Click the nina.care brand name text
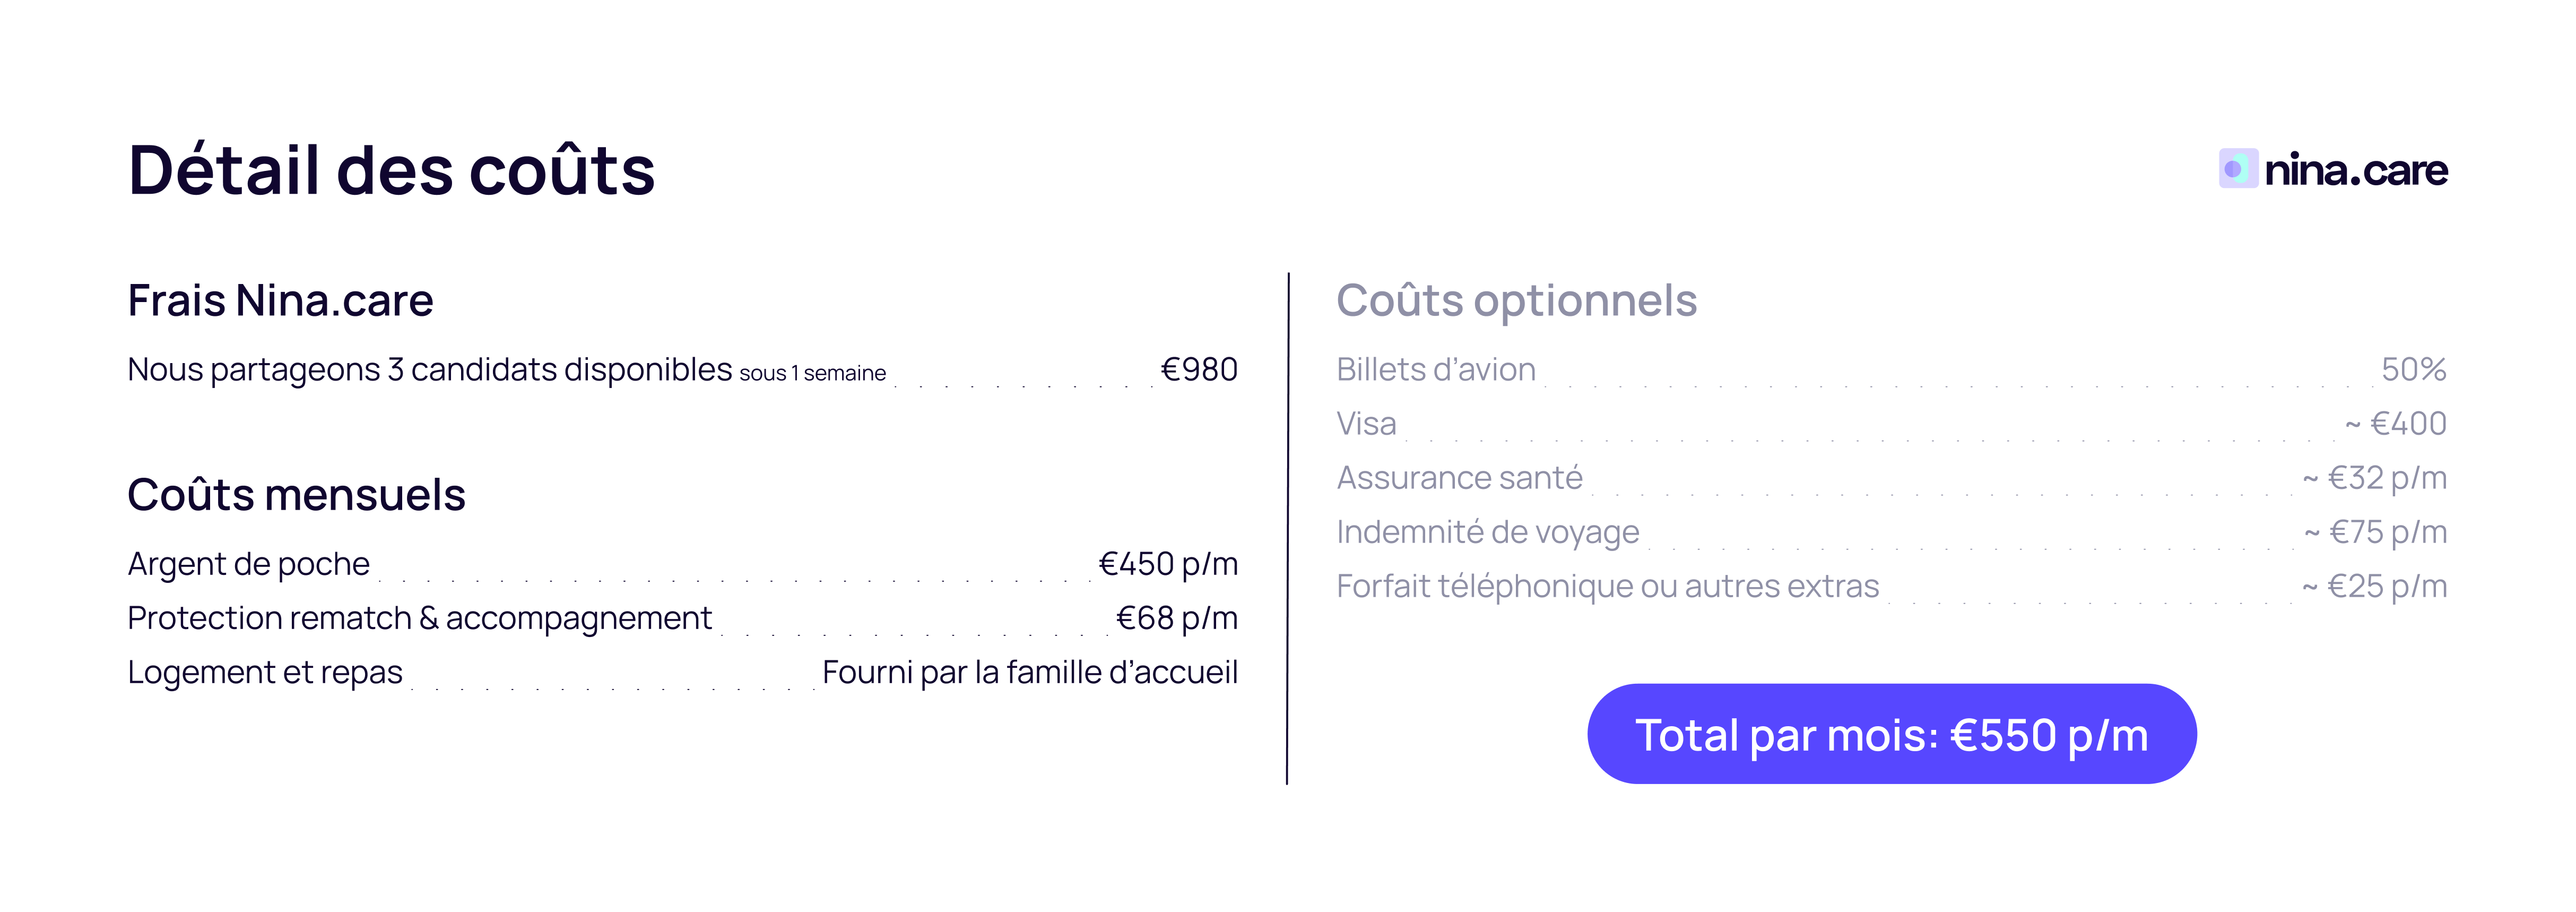Viewport: 2576px width, 912px height. [x=2355, y=171]
